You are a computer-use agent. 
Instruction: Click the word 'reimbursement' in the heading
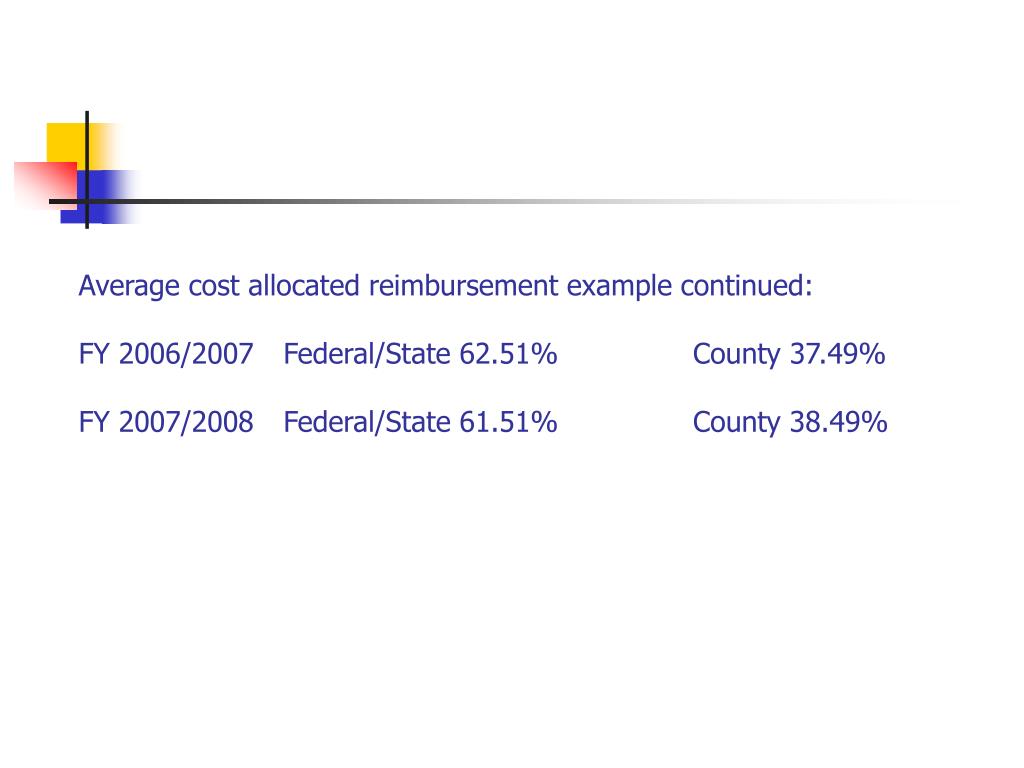point(464,286)
